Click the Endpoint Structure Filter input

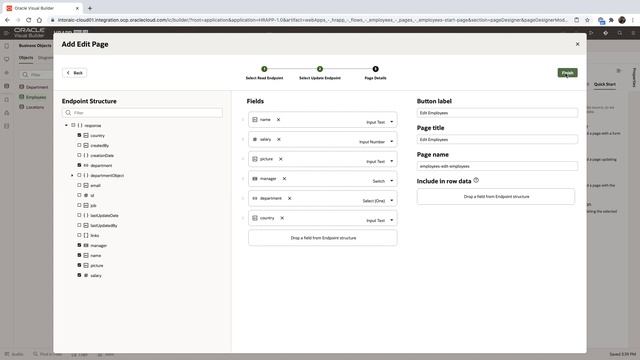pos(142,113)
